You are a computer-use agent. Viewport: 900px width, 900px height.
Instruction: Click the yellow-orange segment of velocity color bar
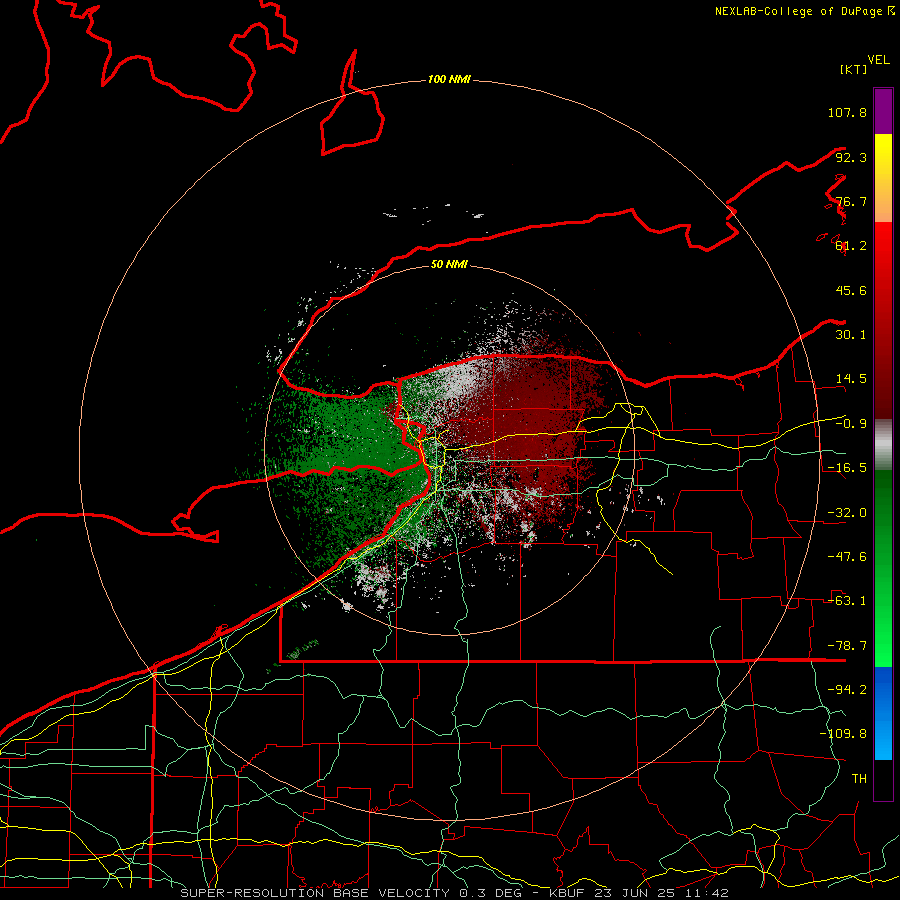(883, 178)
